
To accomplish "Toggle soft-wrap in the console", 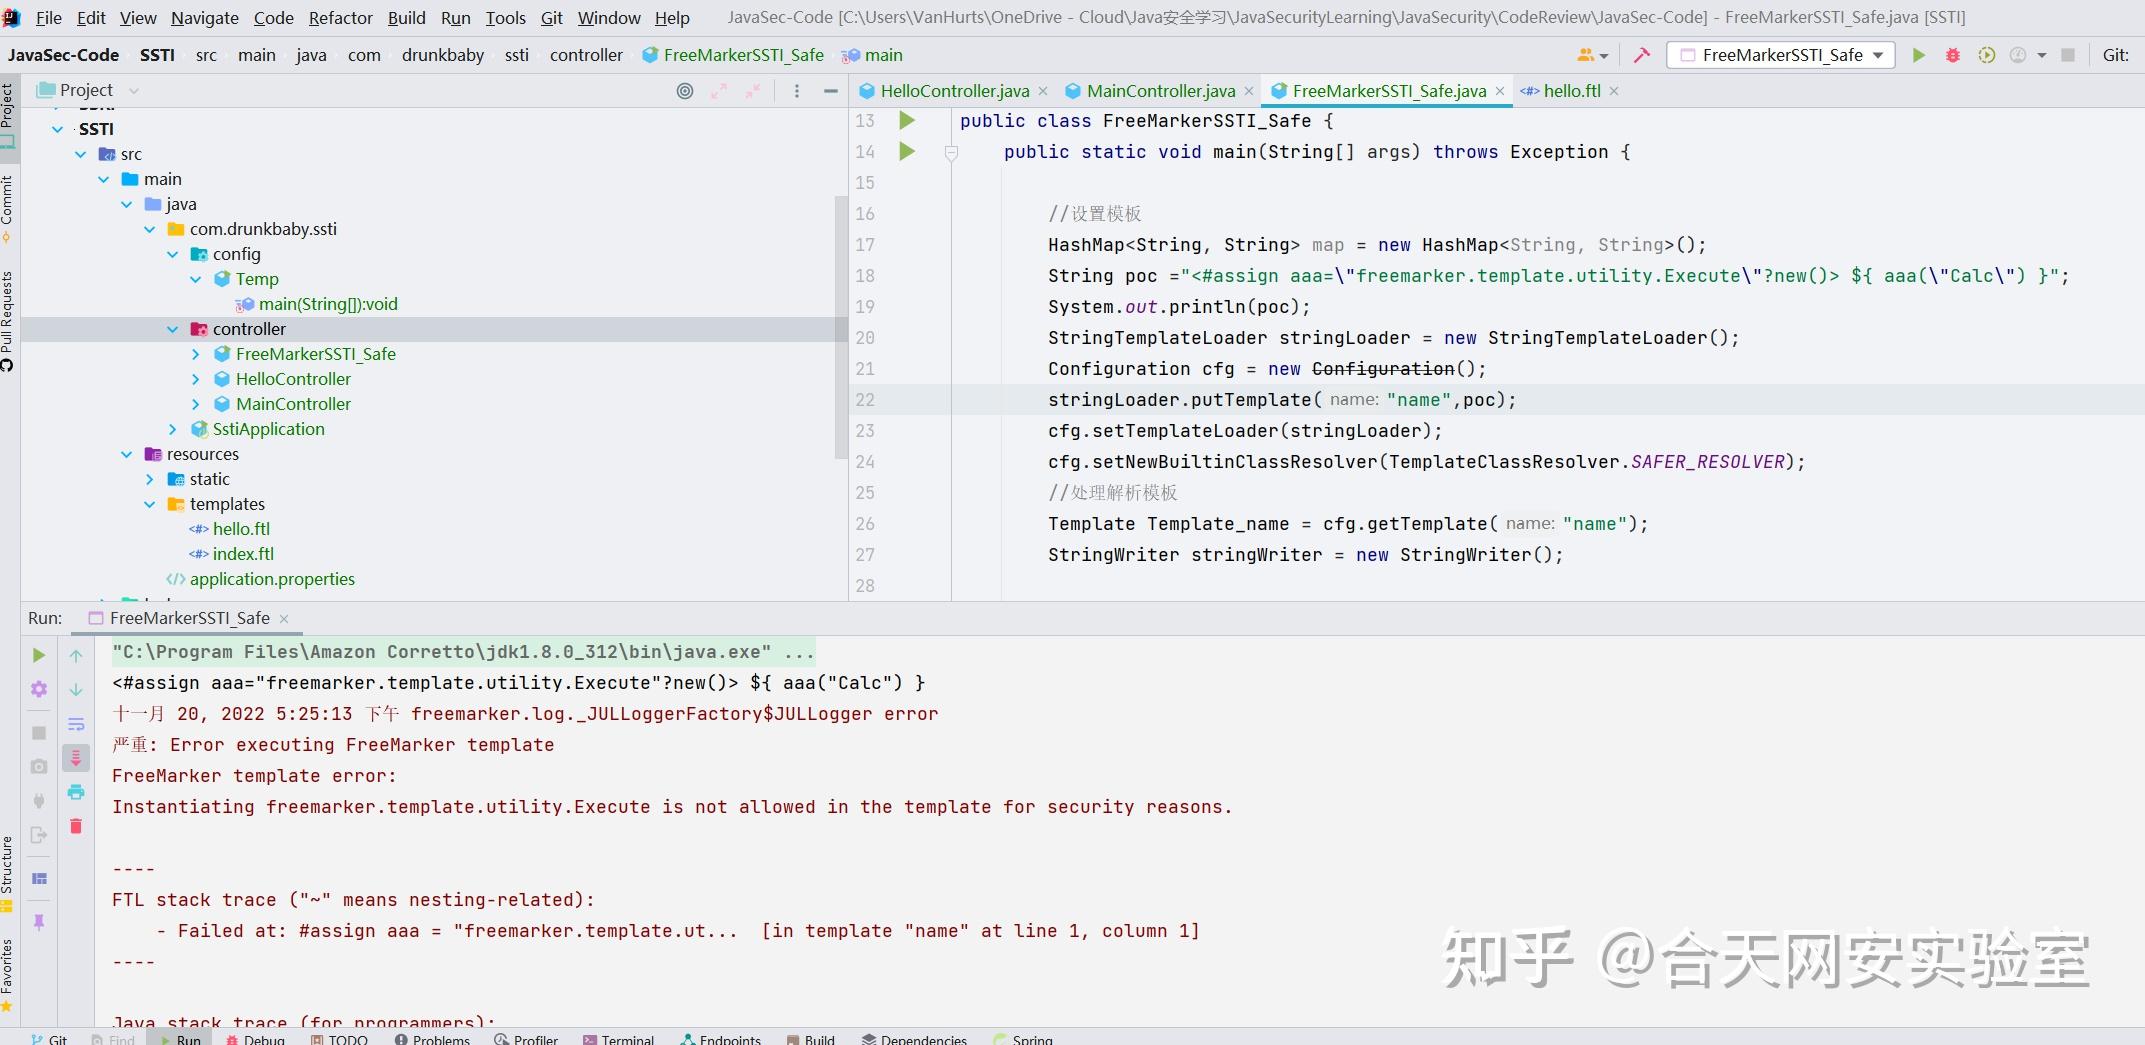I will (76, 724).
